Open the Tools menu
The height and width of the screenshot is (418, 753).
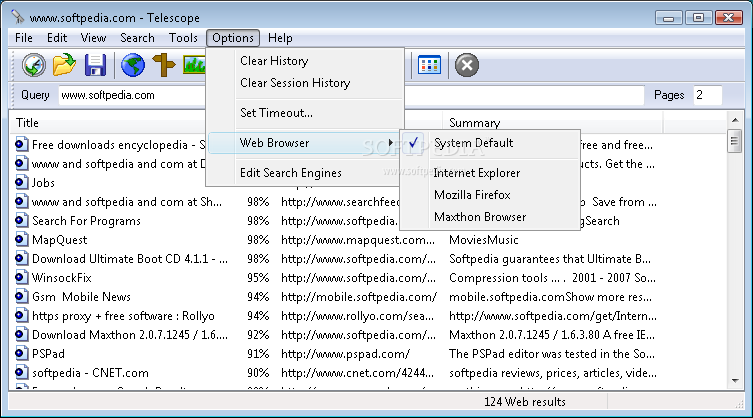(183, 37)
